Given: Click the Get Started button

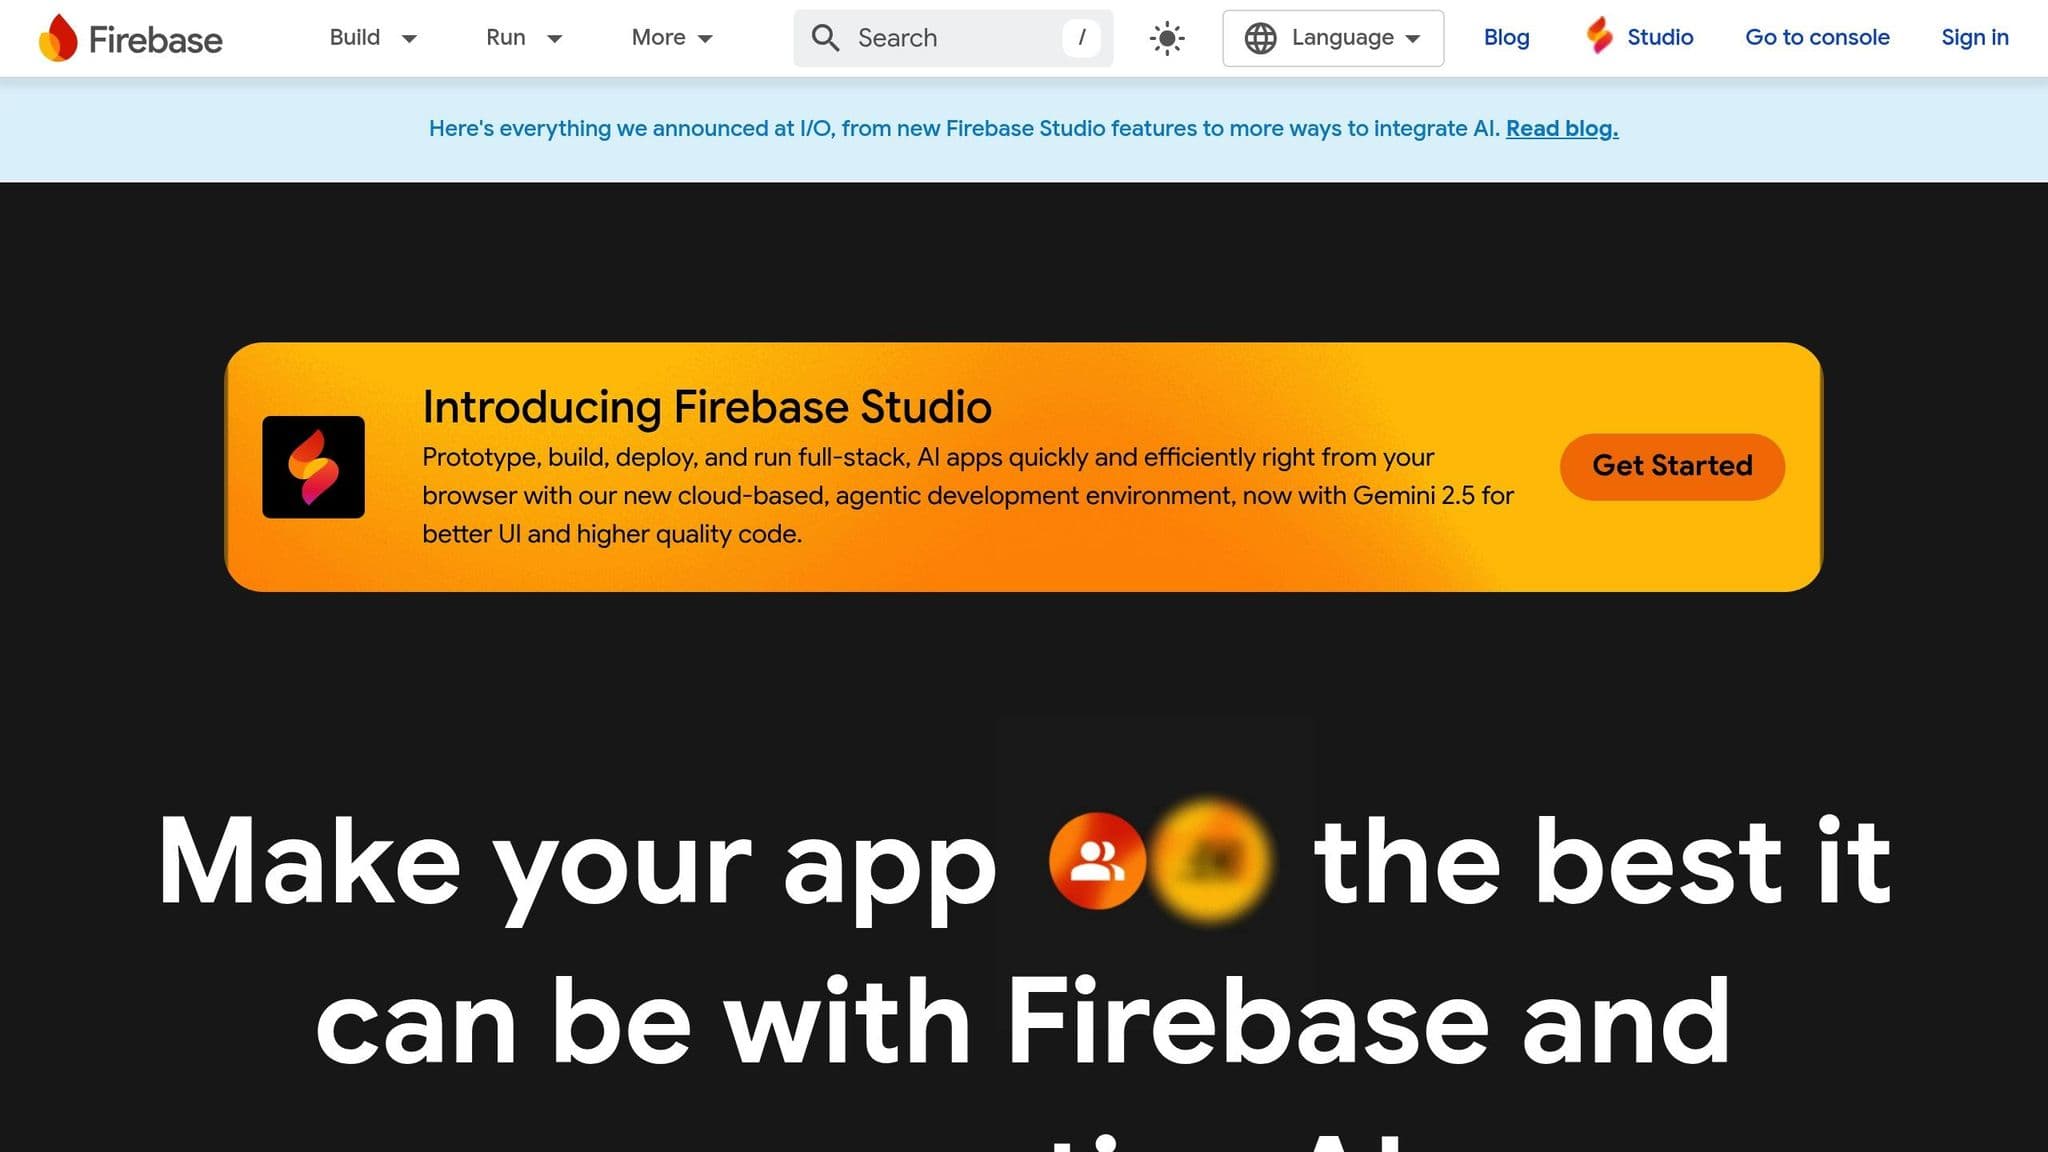Looking at the screenshot, I should click(1672, 466).
